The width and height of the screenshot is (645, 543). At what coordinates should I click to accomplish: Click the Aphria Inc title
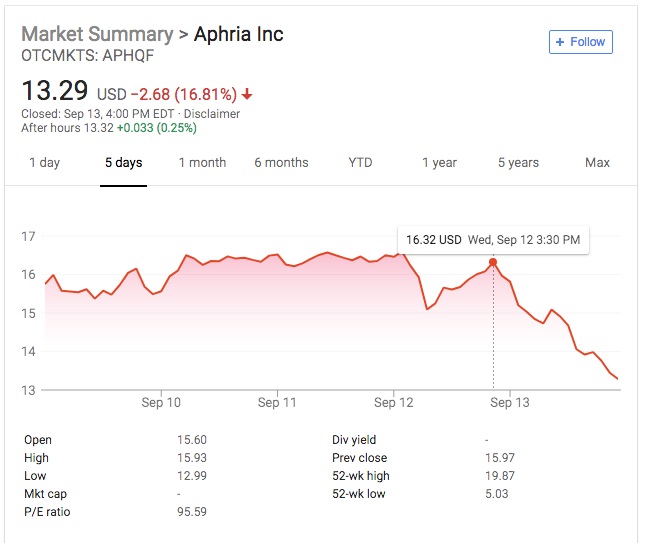[x=238, y=34]
